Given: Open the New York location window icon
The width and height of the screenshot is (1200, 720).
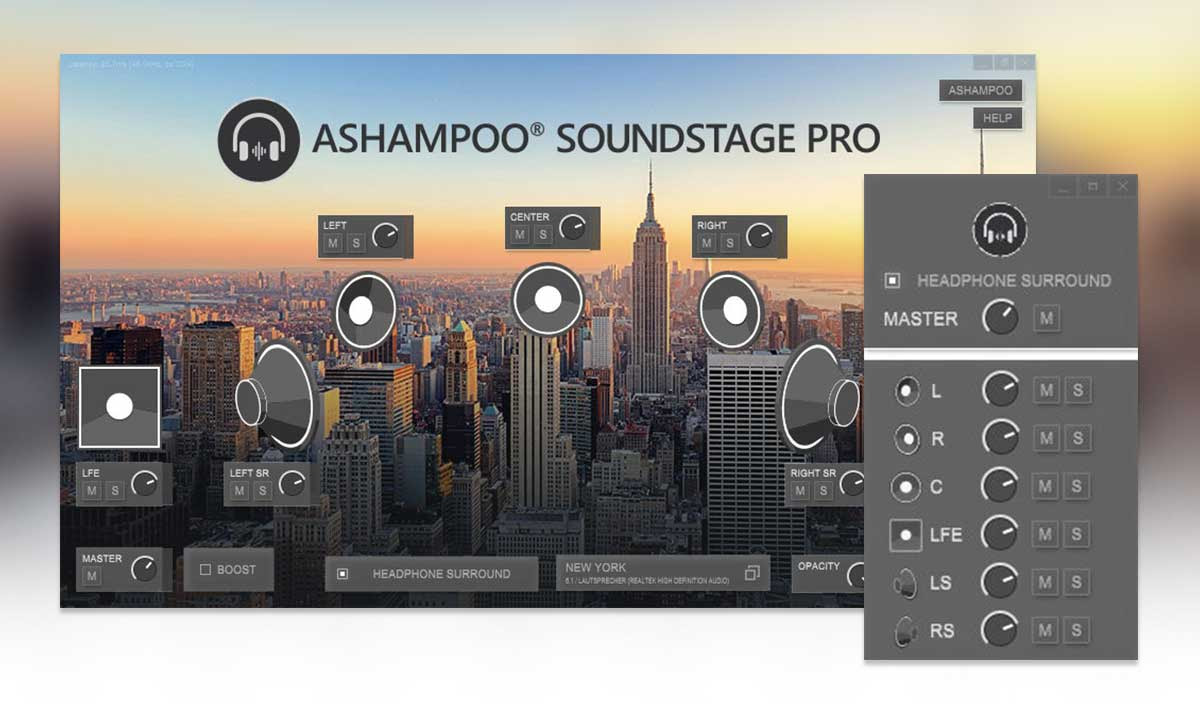Looking at the screenshot, I should 752,574.
